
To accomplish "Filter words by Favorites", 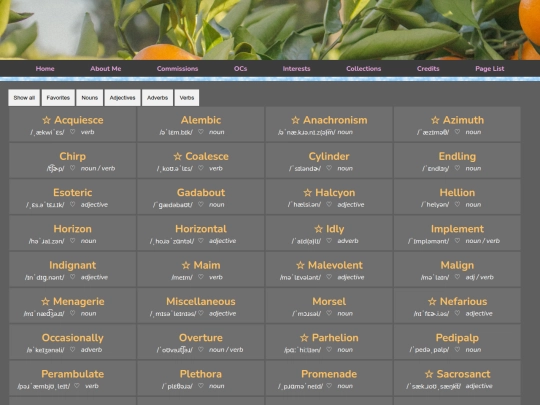I will tap(58, 98).
